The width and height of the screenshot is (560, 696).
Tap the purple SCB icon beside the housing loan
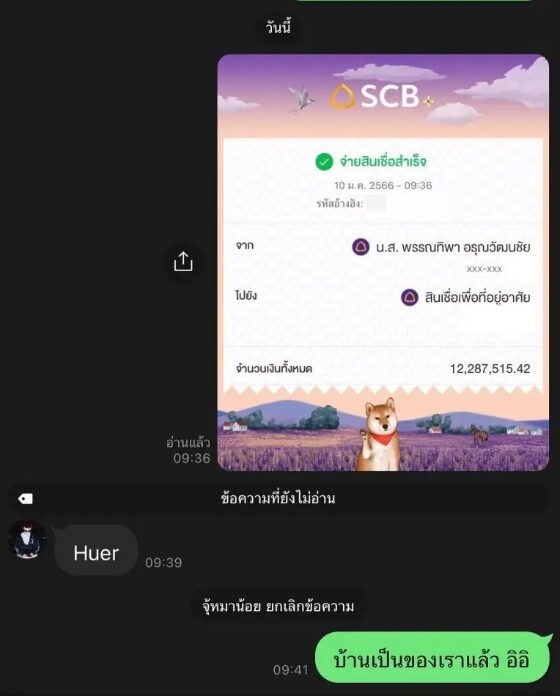(x=410, y=297)
